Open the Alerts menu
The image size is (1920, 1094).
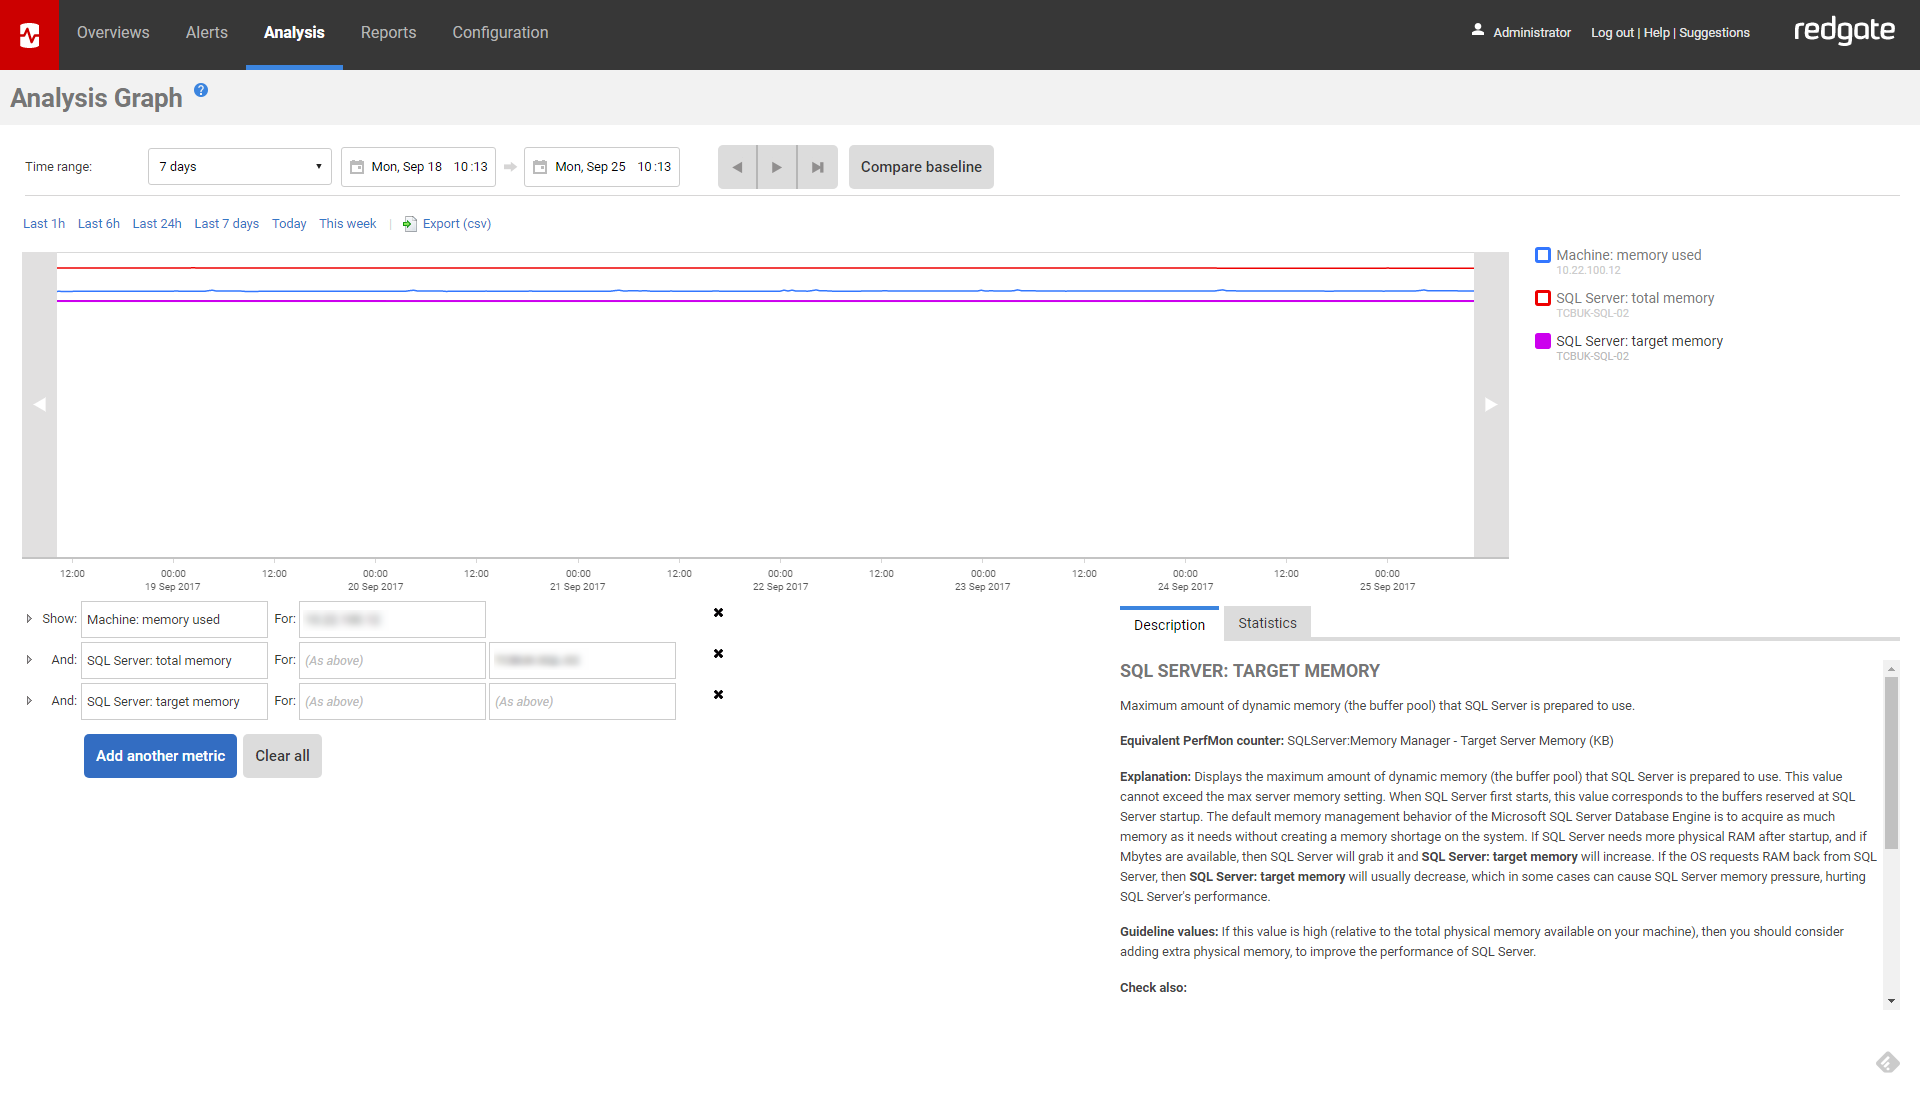pyautogui.click(x=207, y=33)
